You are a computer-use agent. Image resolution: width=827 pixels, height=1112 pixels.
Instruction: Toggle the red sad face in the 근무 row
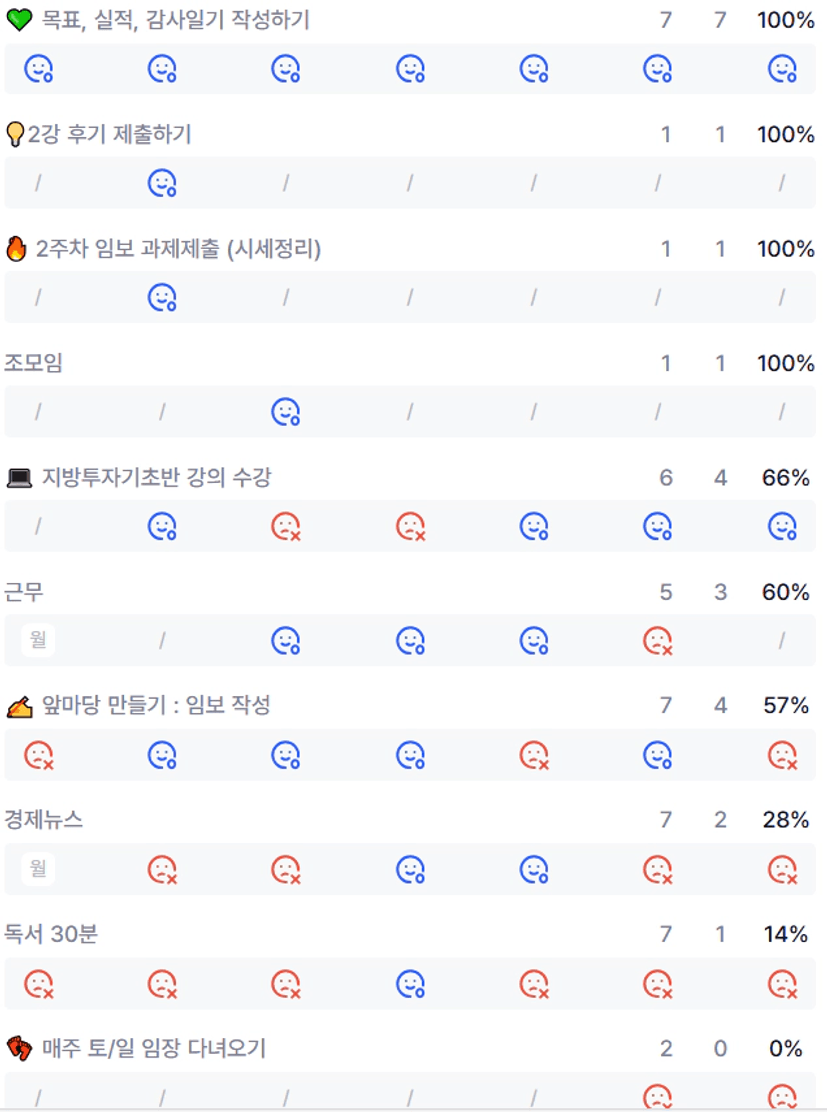657,641
